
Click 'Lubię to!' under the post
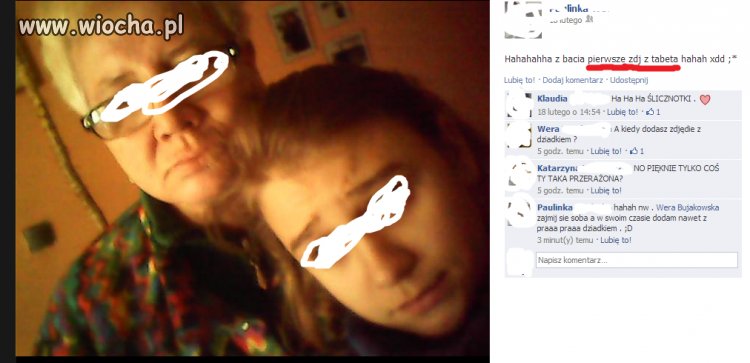click(x=519, y=80)
